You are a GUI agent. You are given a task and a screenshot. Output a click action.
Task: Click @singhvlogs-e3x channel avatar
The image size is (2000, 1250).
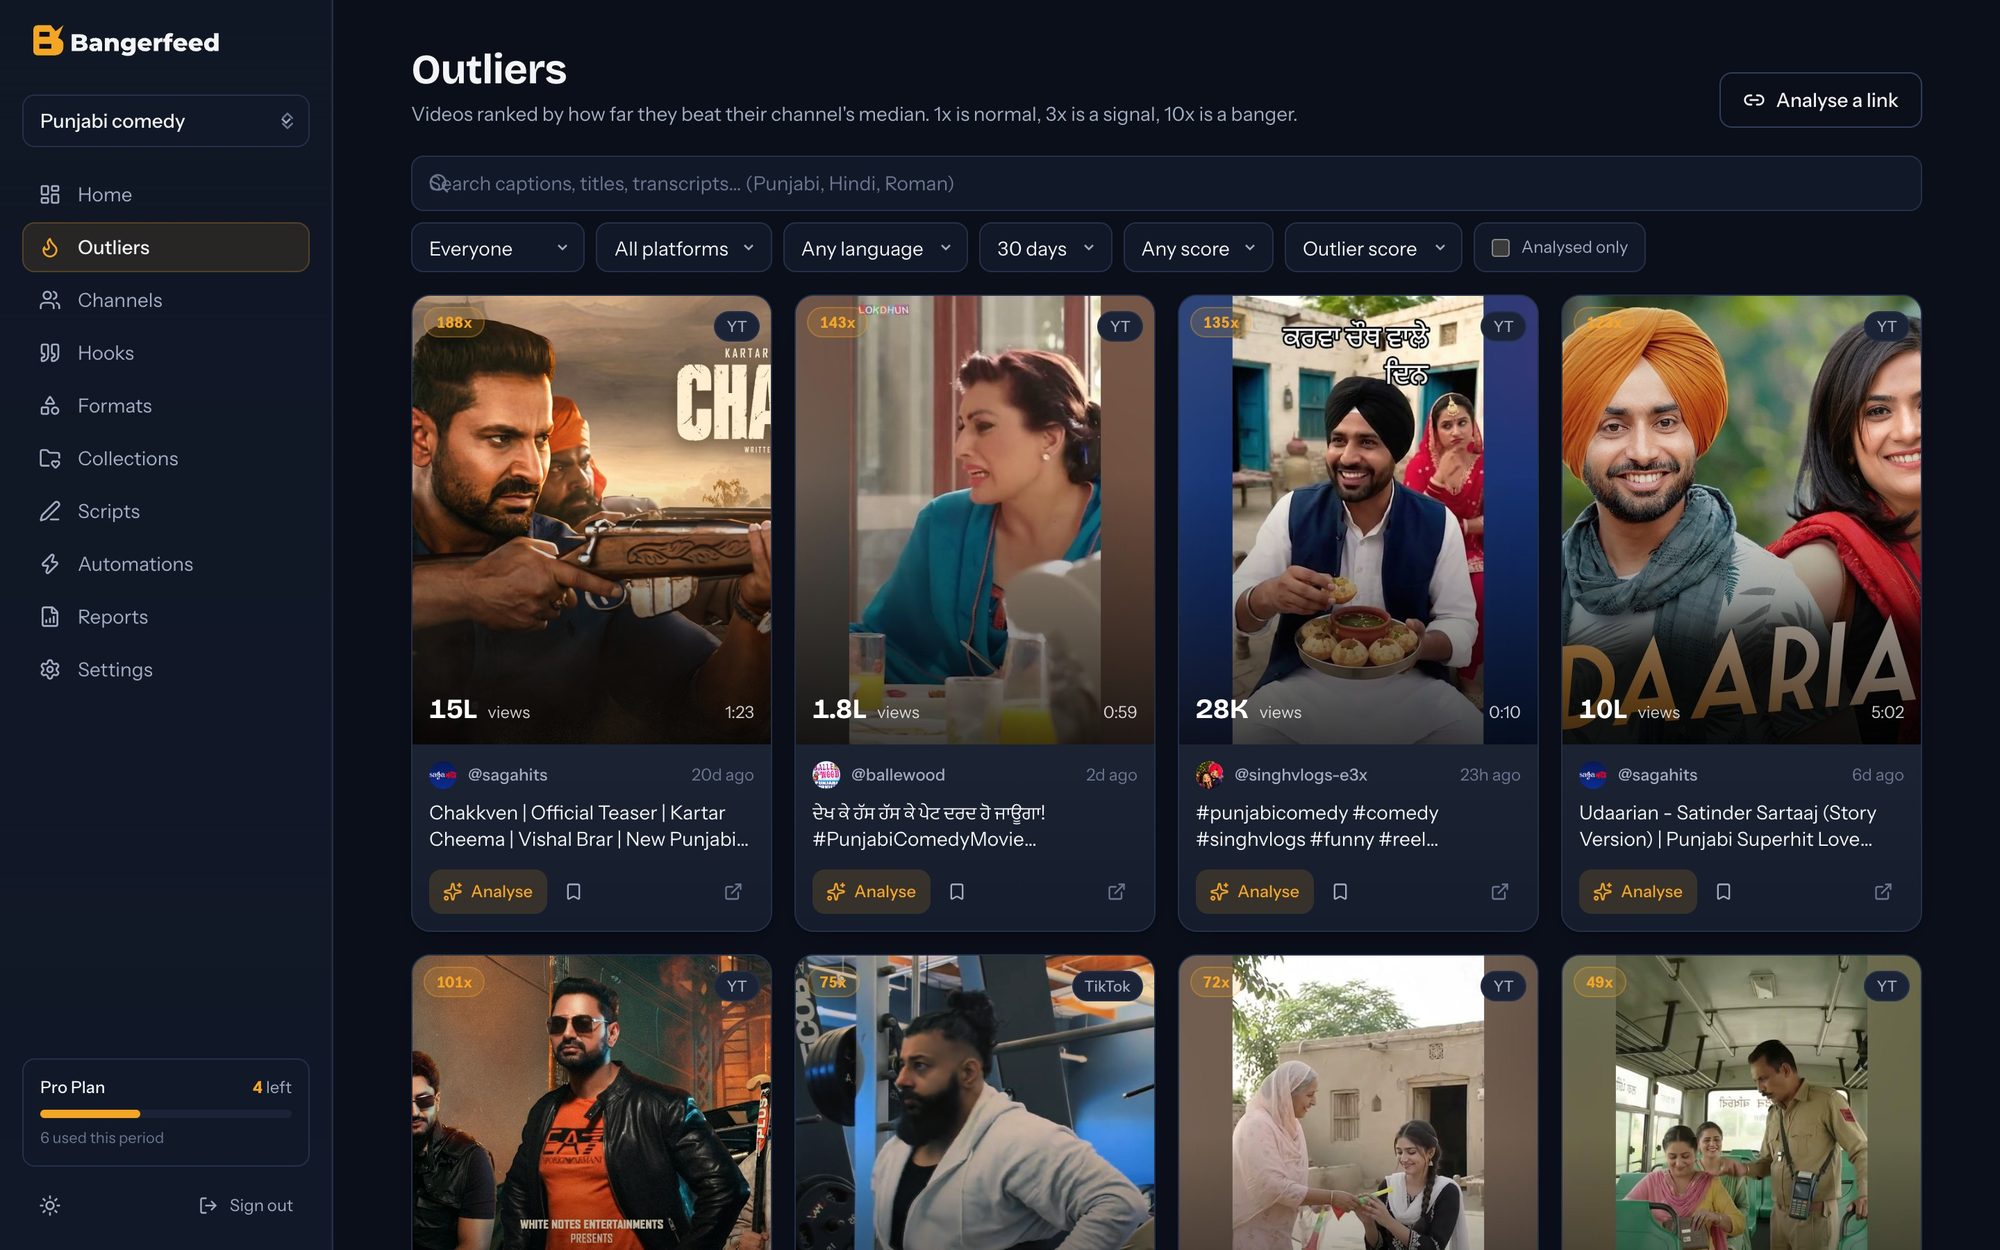click(1209, 774)
